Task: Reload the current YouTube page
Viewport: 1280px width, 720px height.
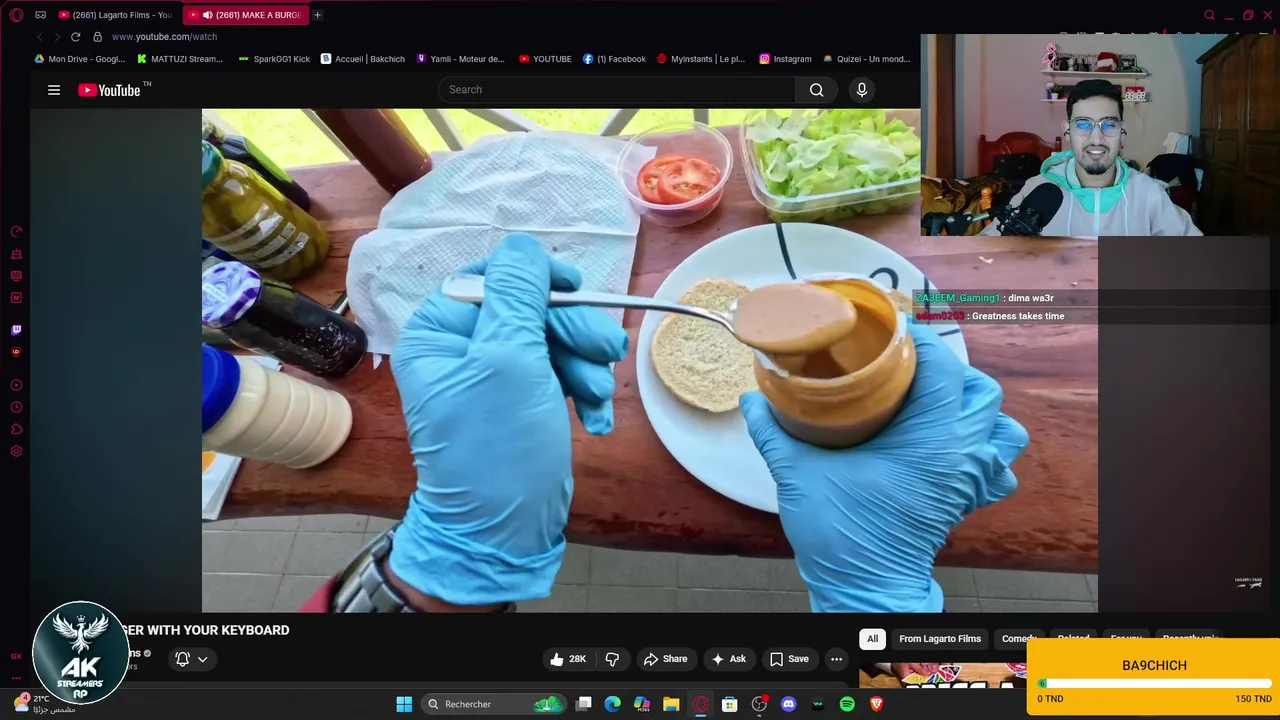Action: (x=75, y=37)
